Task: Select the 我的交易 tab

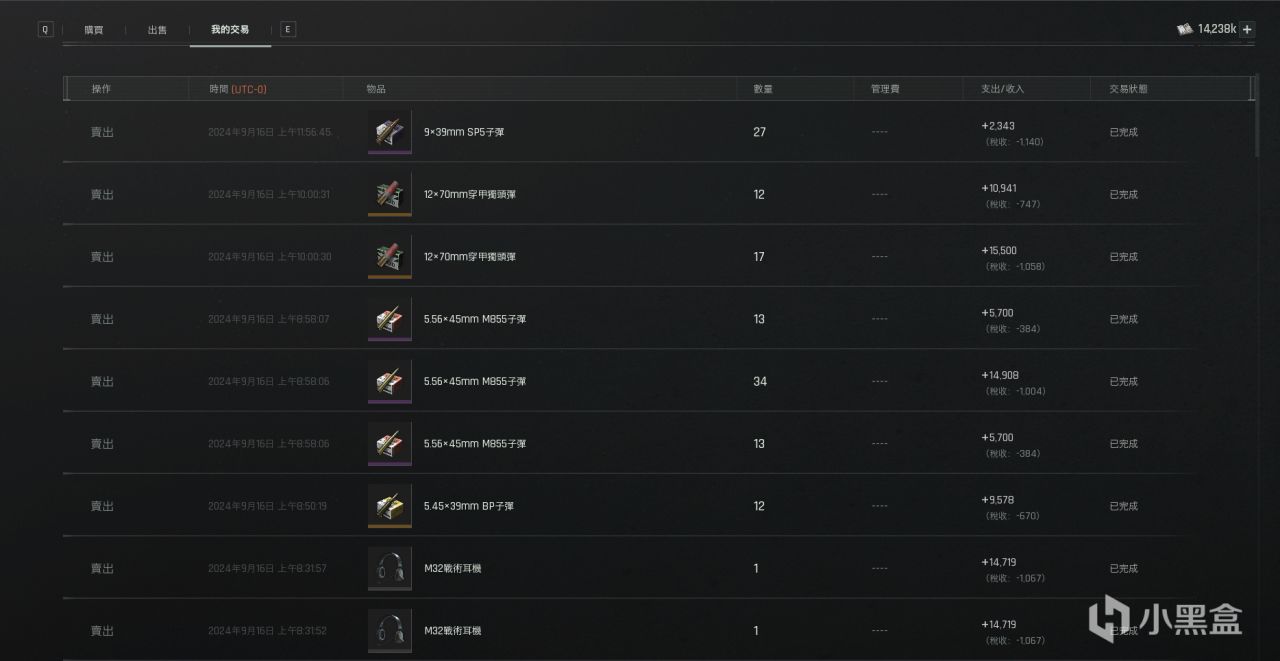Action: click(x=230, y=30)
